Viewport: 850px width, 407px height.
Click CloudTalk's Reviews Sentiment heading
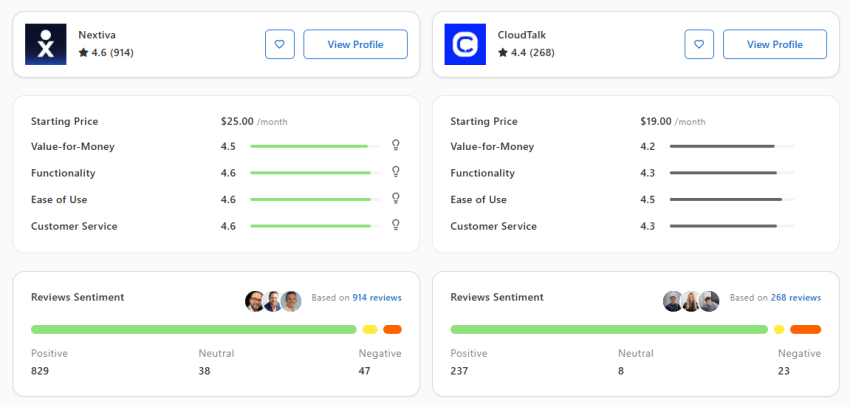click(497, 297)
